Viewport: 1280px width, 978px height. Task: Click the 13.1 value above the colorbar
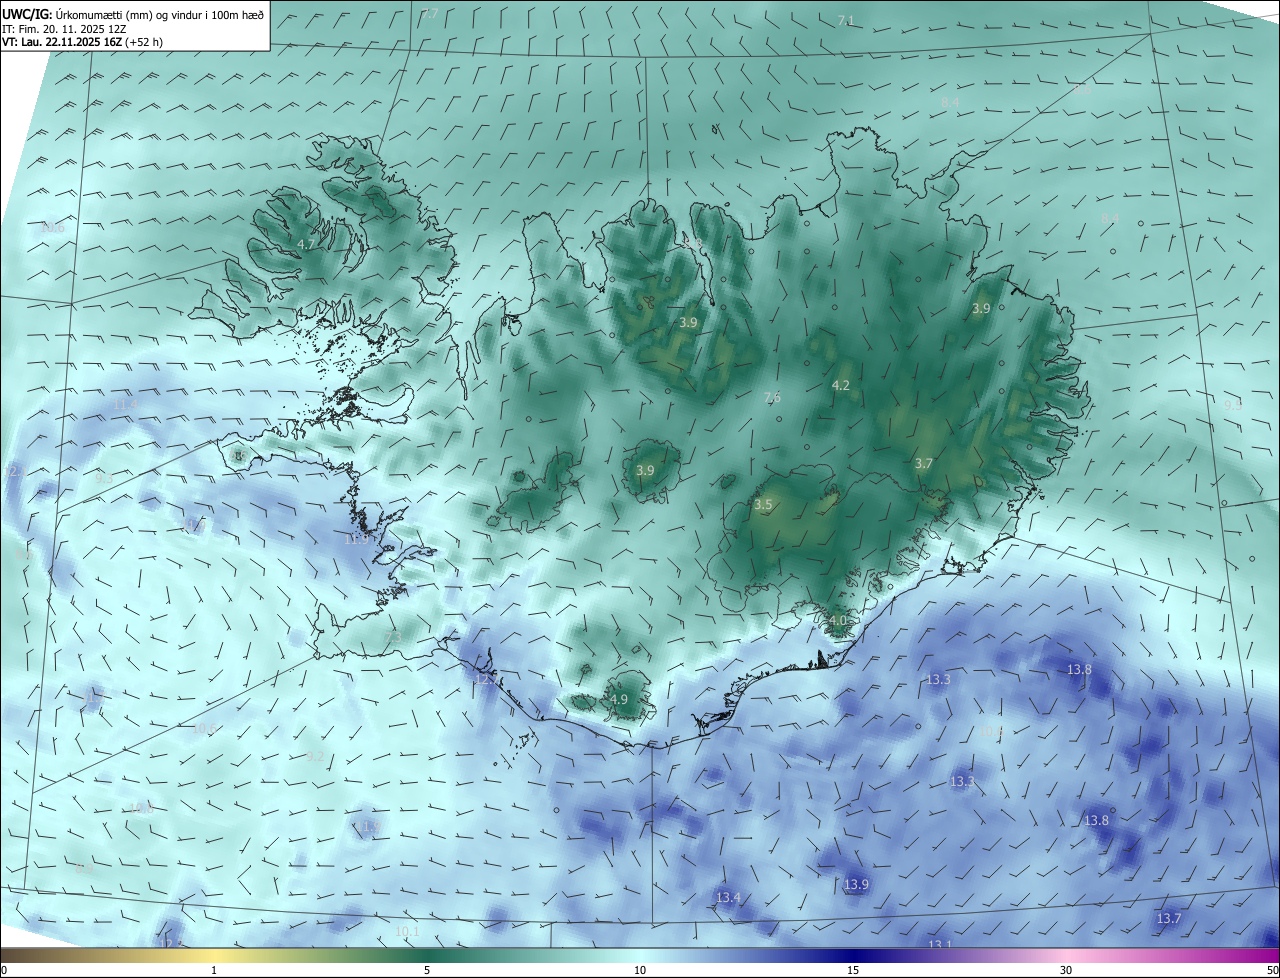pos(940,944)
